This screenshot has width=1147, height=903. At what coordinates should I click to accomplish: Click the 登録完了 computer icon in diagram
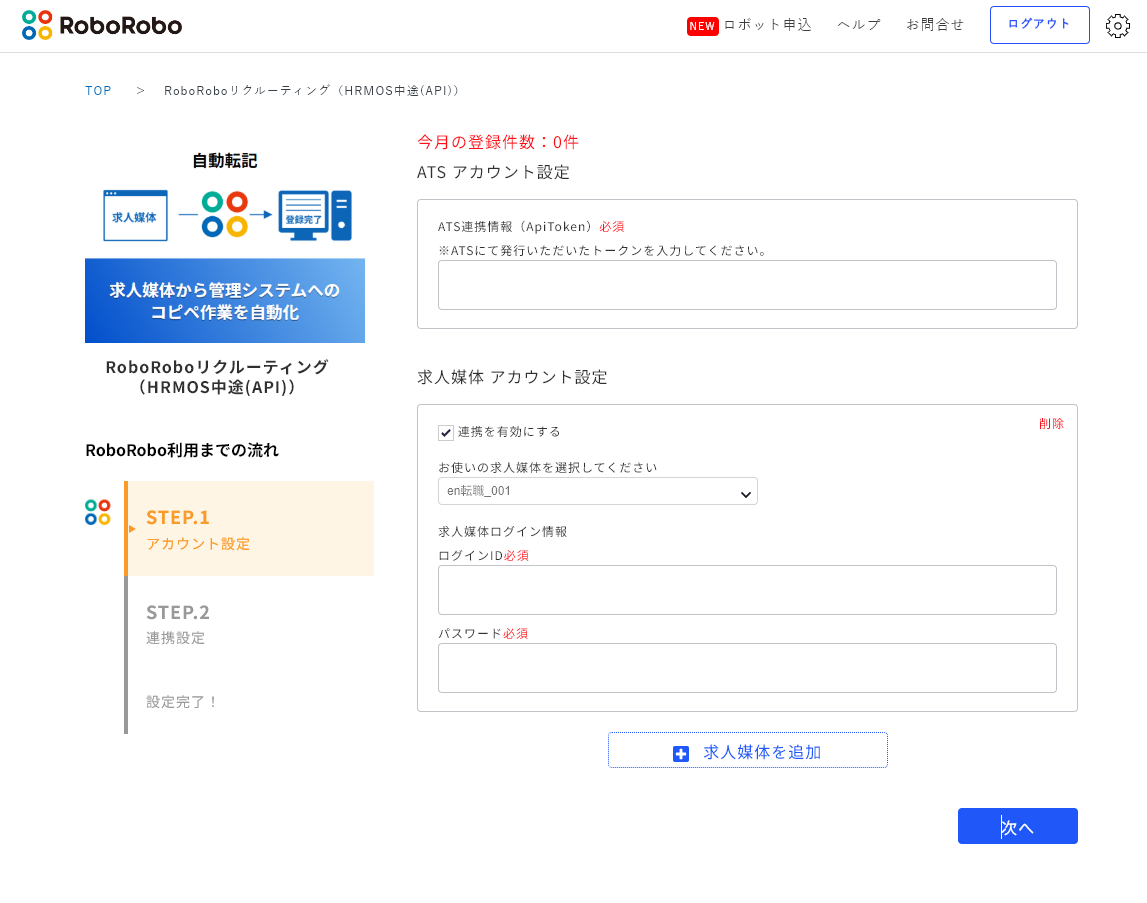pyautogui.click(x=315, y=216)
